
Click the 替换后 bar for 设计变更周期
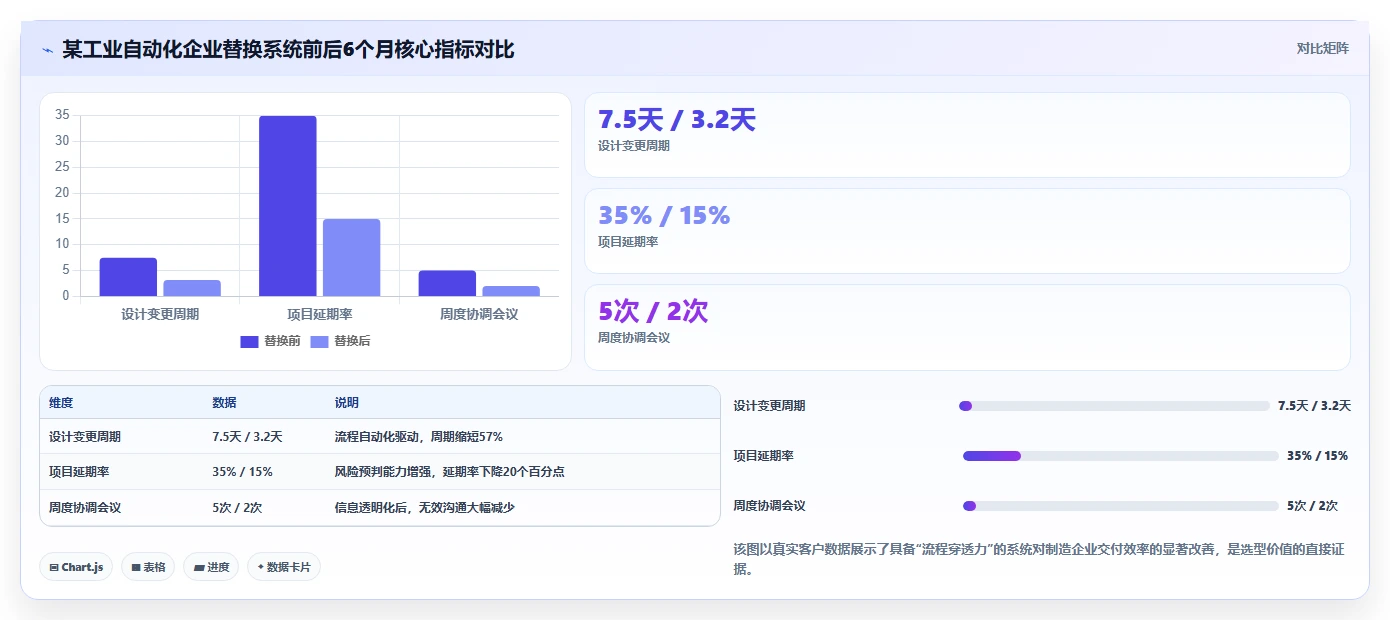(x=192, y=288)
